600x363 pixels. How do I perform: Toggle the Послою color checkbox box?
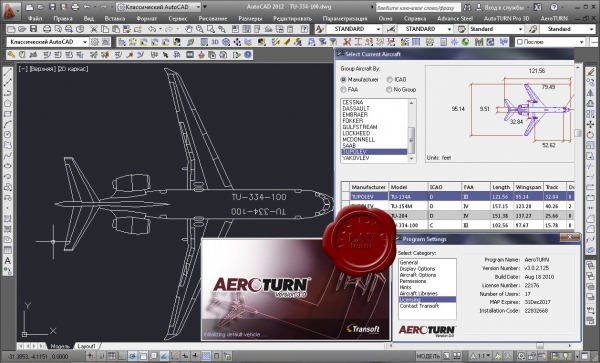click(x=520, y=42)
